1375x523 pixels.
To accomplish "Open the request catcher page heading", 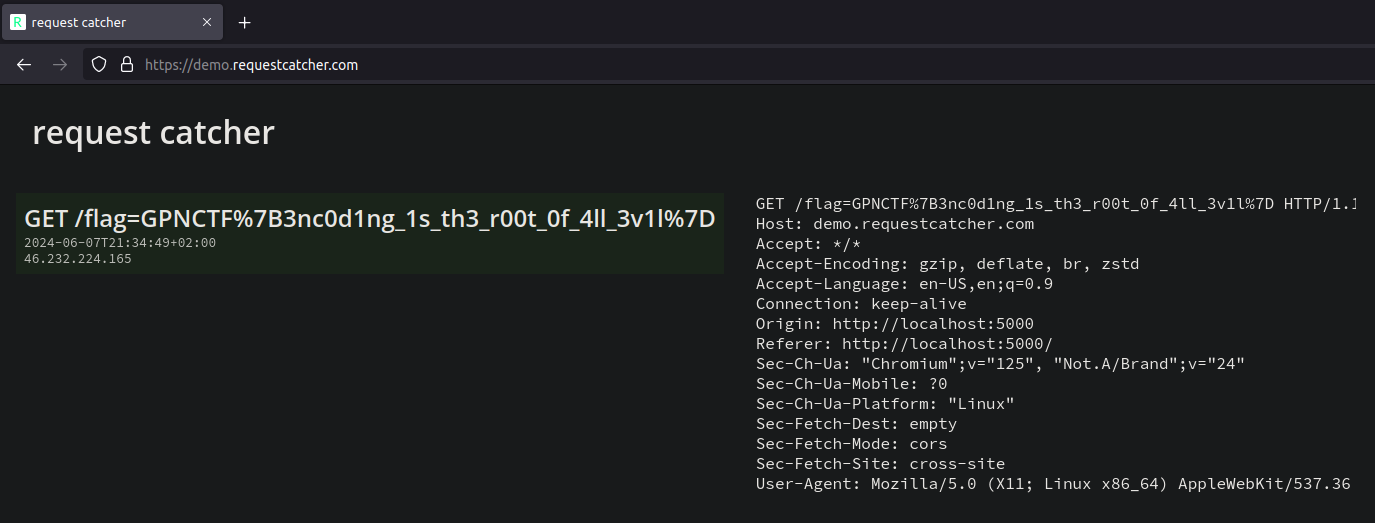I will pos(153,132).
